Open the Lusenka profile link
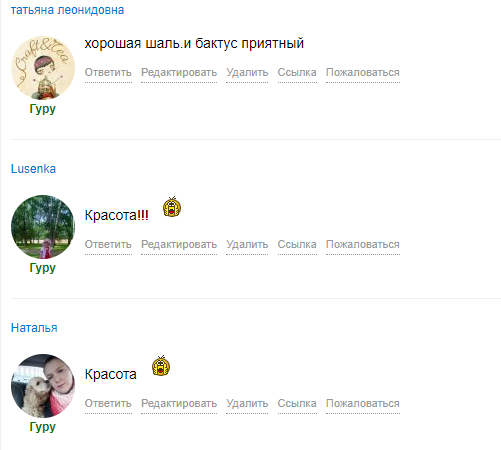The height and width of the screenshot is (450, 501). [x=33, y=169]
